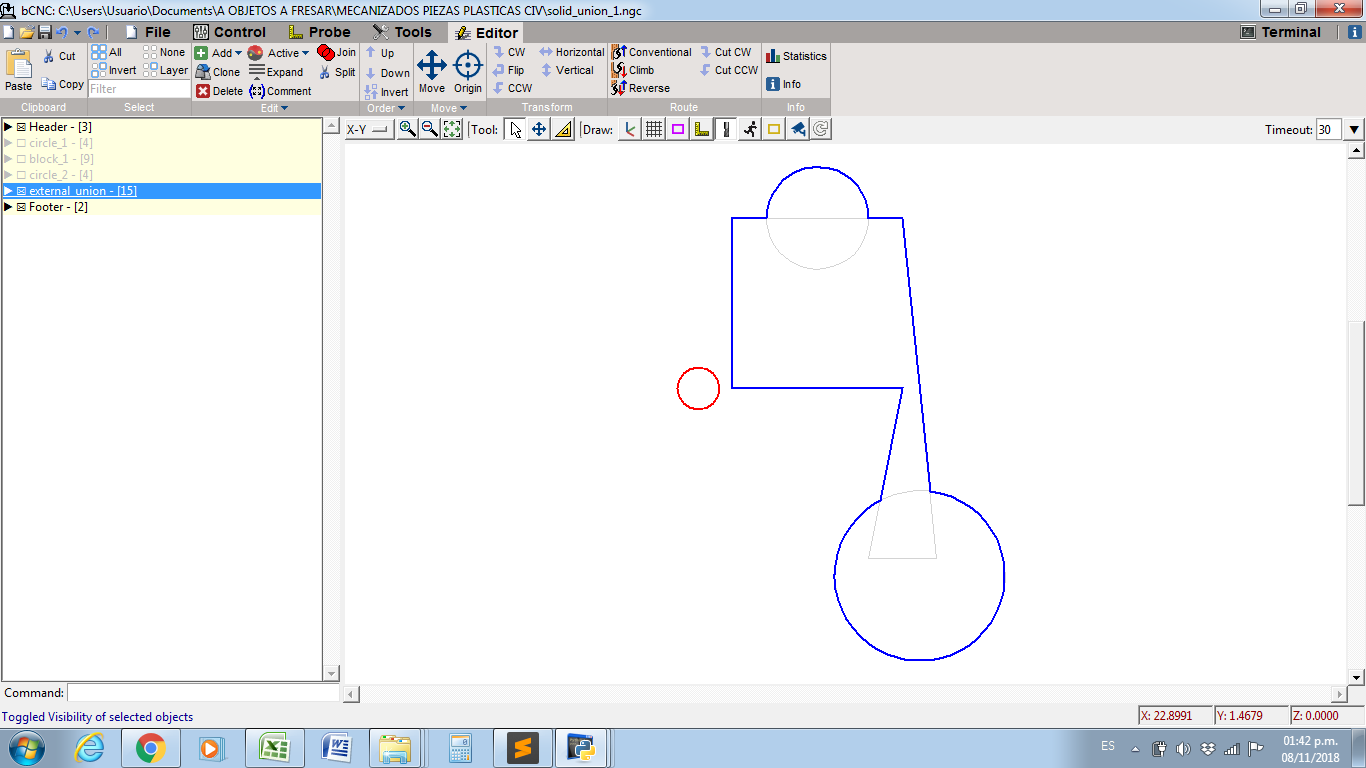Switch to the Control tab

(x=228, y=32)
